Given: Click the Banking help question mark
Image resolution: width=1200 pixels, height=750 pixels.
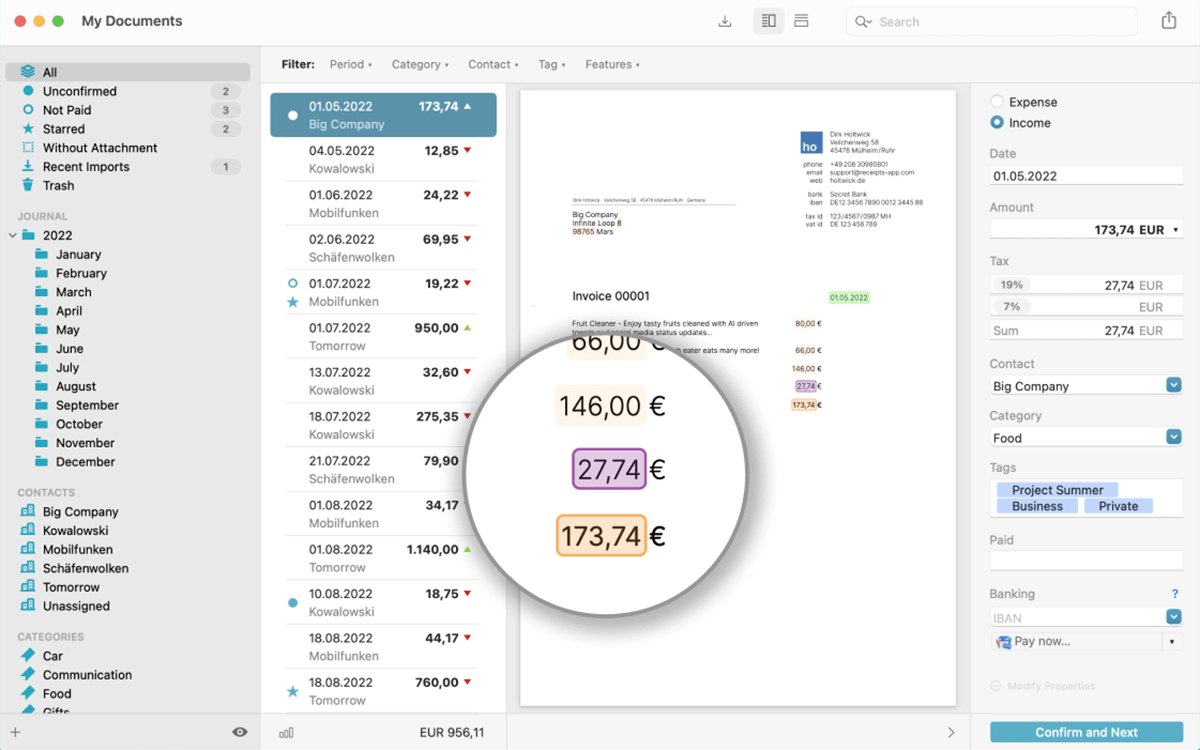Looking at the screenshot, I should [x=1175, y=594].
